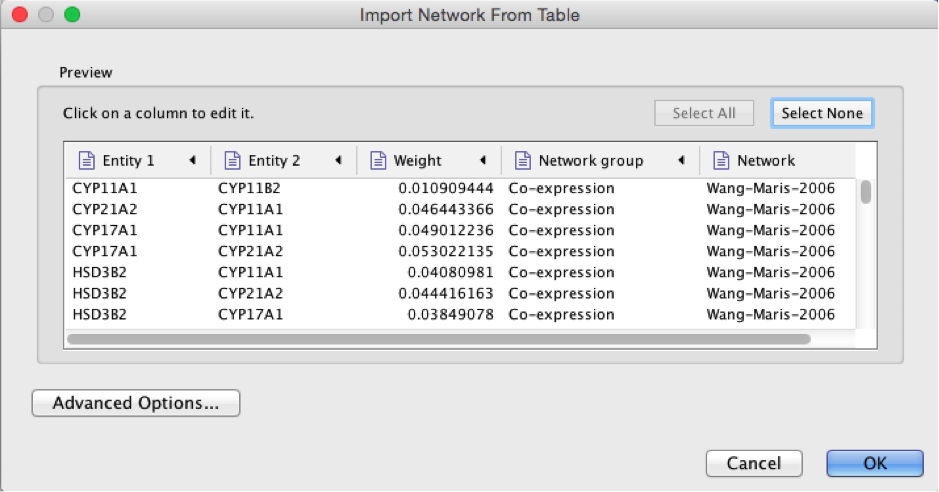This screenshot has height=492, width=939.
Task: Cancel the network import
Action: click(x=754, y=463)
